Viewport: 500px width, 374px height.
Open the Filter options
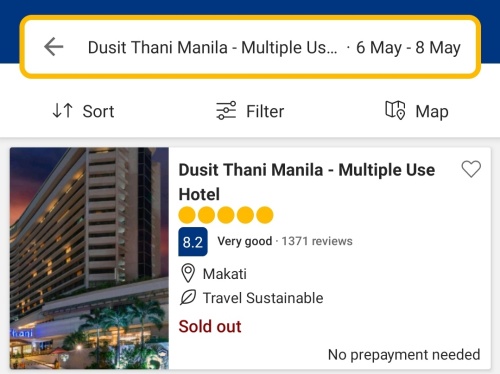[x=250, y=111]
